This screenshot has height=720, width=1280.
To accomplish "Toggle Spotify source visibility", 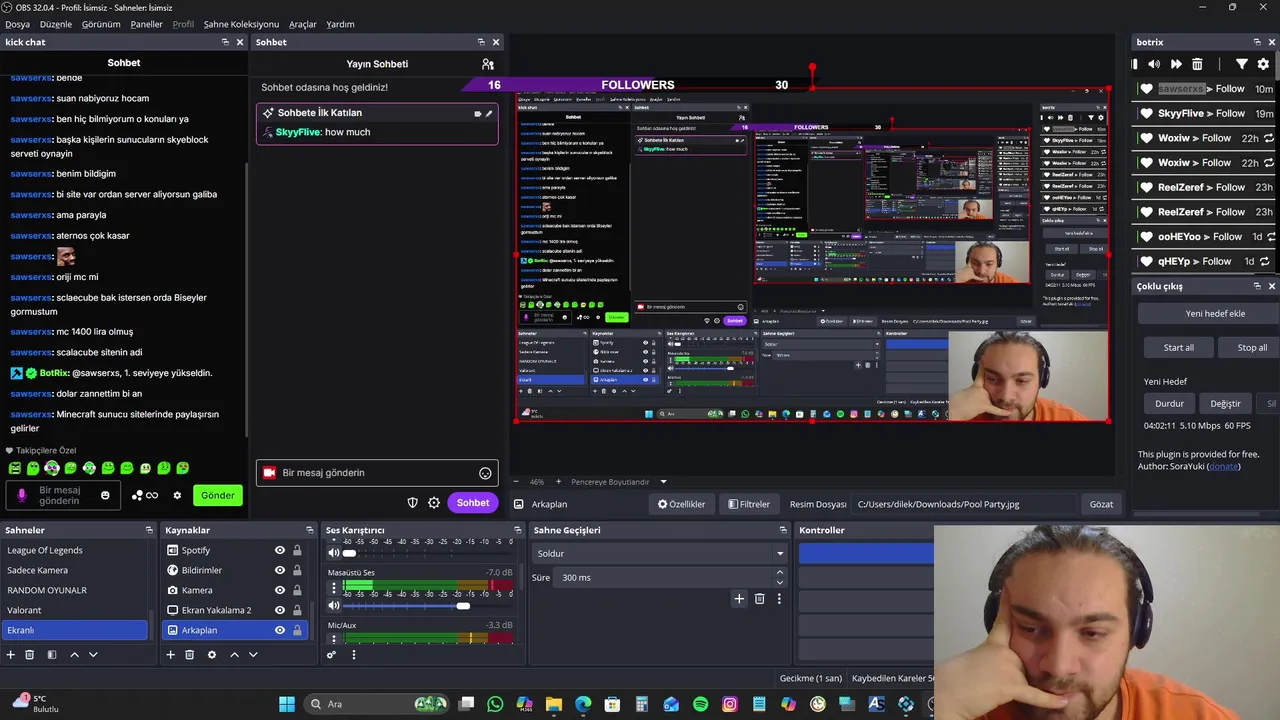I will 280,550.
